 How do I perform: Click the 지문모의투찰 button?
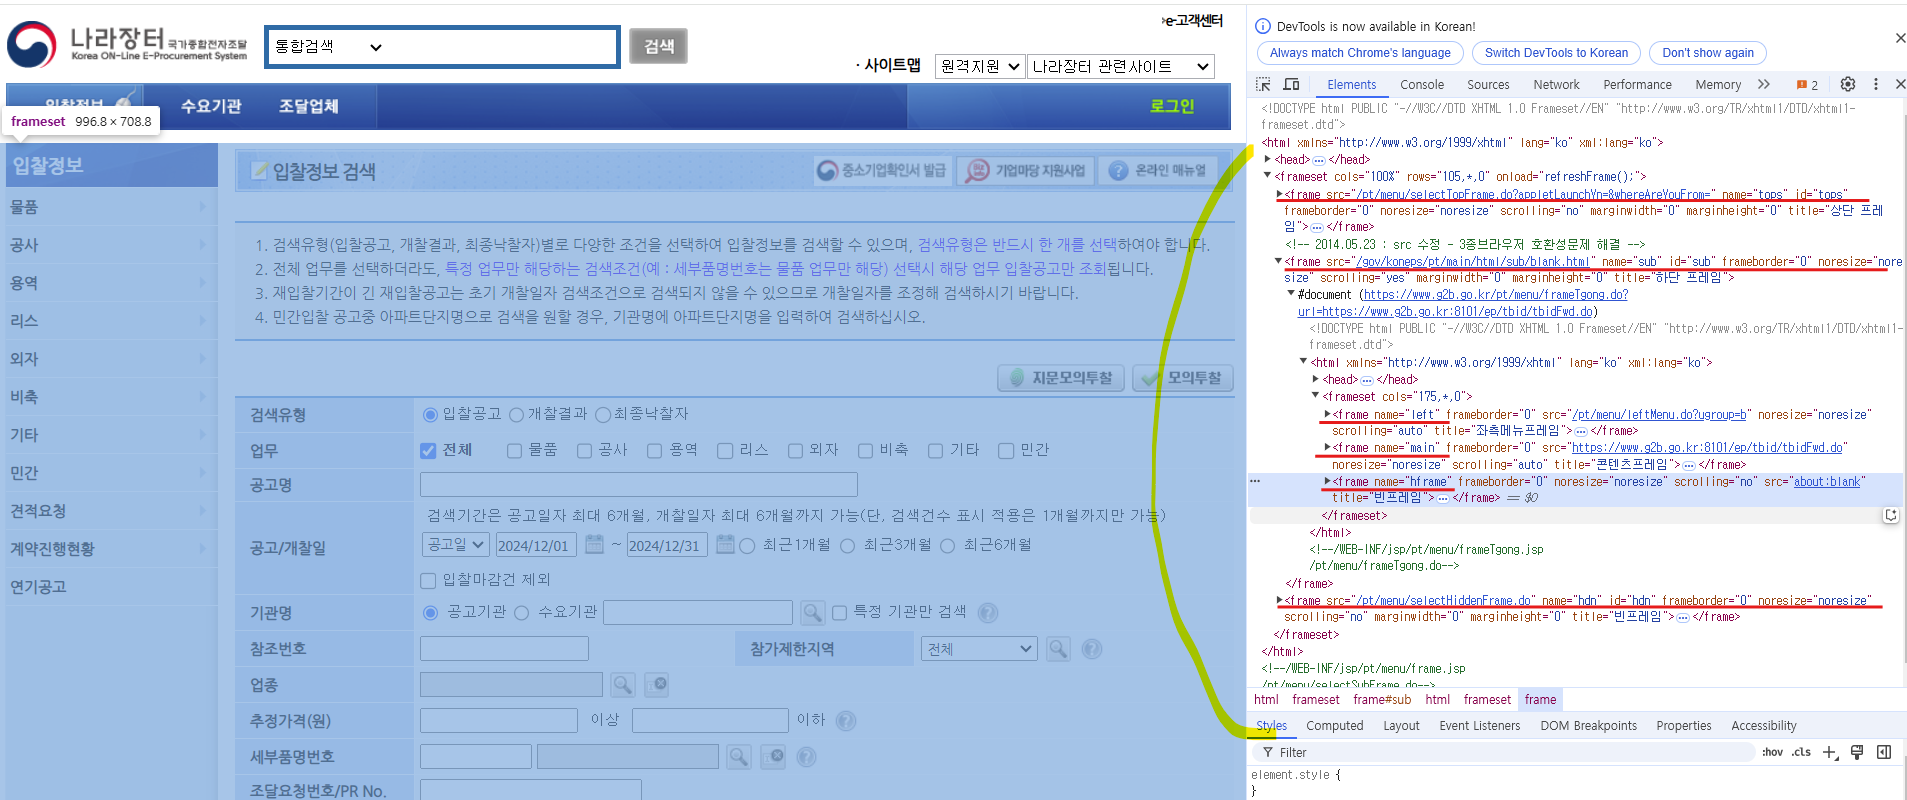[x=1061, y=378]
